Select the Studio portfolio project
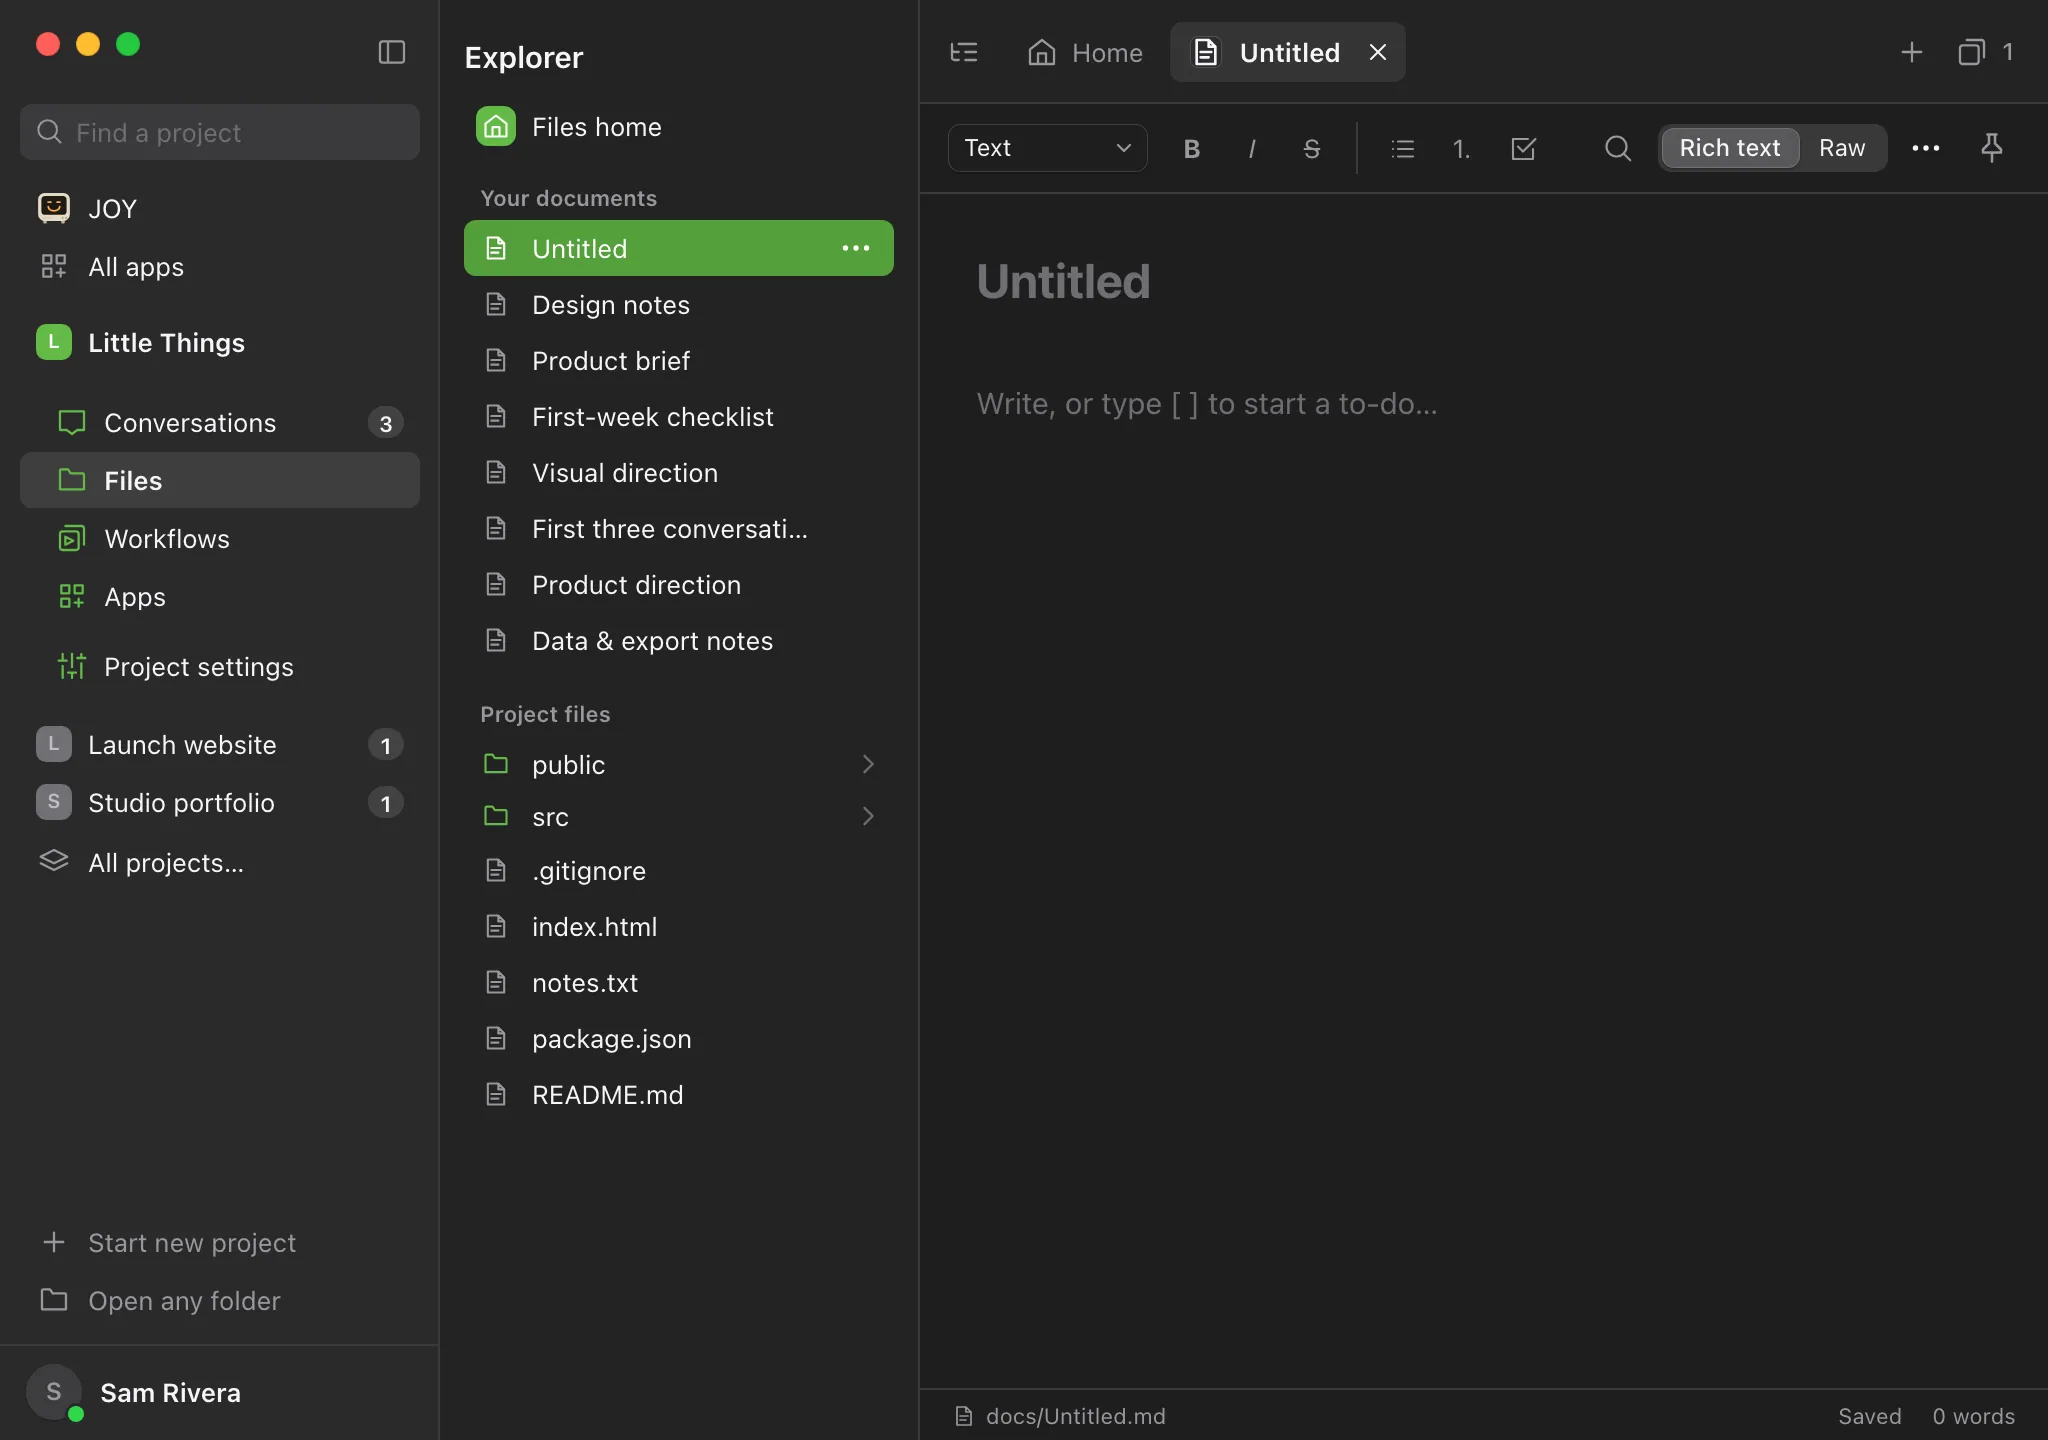This screenshot has width=2048, height=1440. 220,803
